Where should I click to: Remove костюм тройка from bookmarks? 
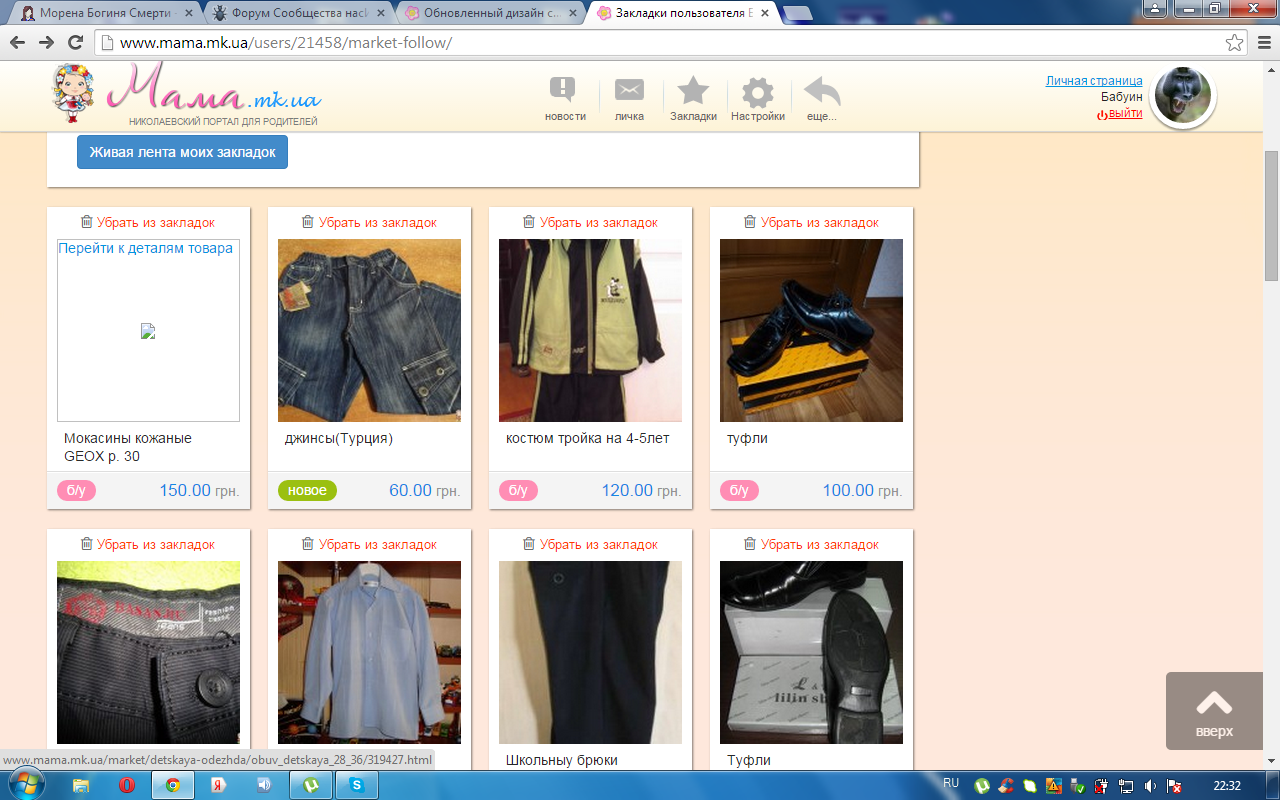pyautogui.click(x=590, y=222)
